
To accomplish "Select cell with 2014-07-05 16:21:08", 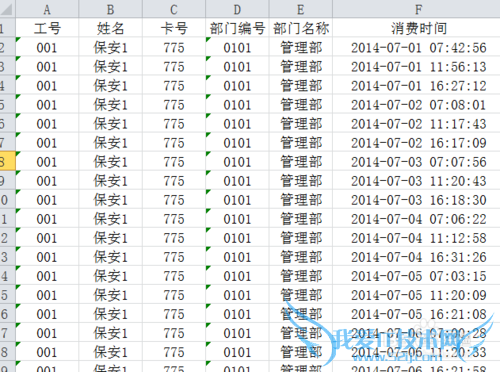I will click(417, 313).
